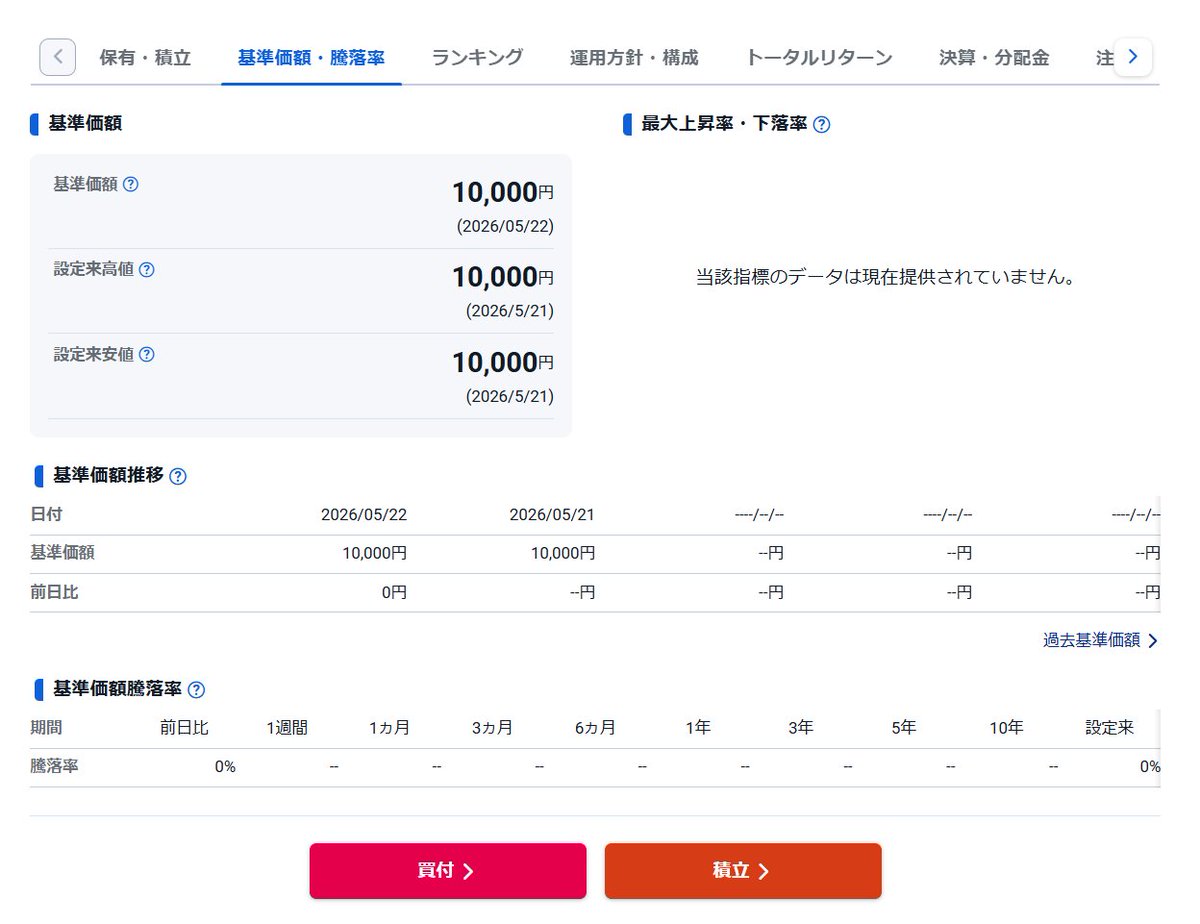Screen dimensions: 1200x924
Task: Click the 3カ月 period column header
Action: (492, 728)
